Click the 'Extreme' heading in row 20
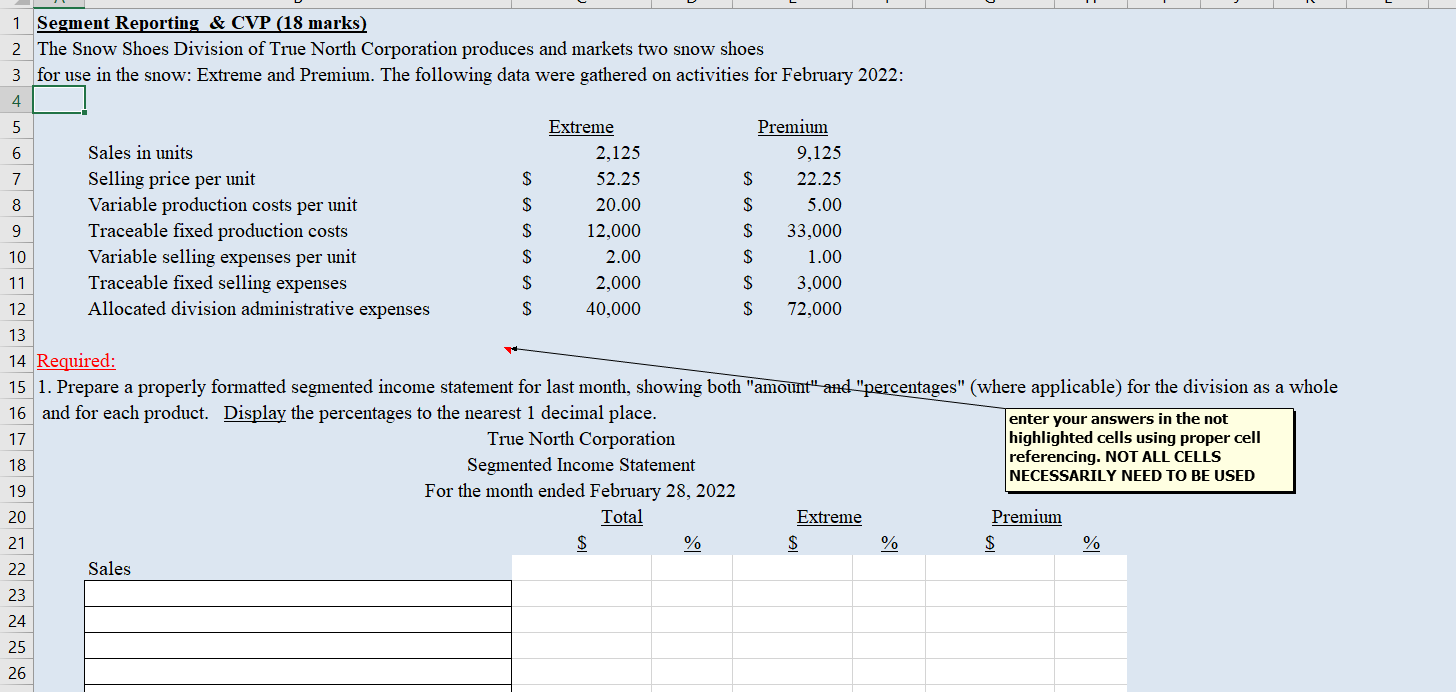The image size is (1456, 692). point(829,517)
